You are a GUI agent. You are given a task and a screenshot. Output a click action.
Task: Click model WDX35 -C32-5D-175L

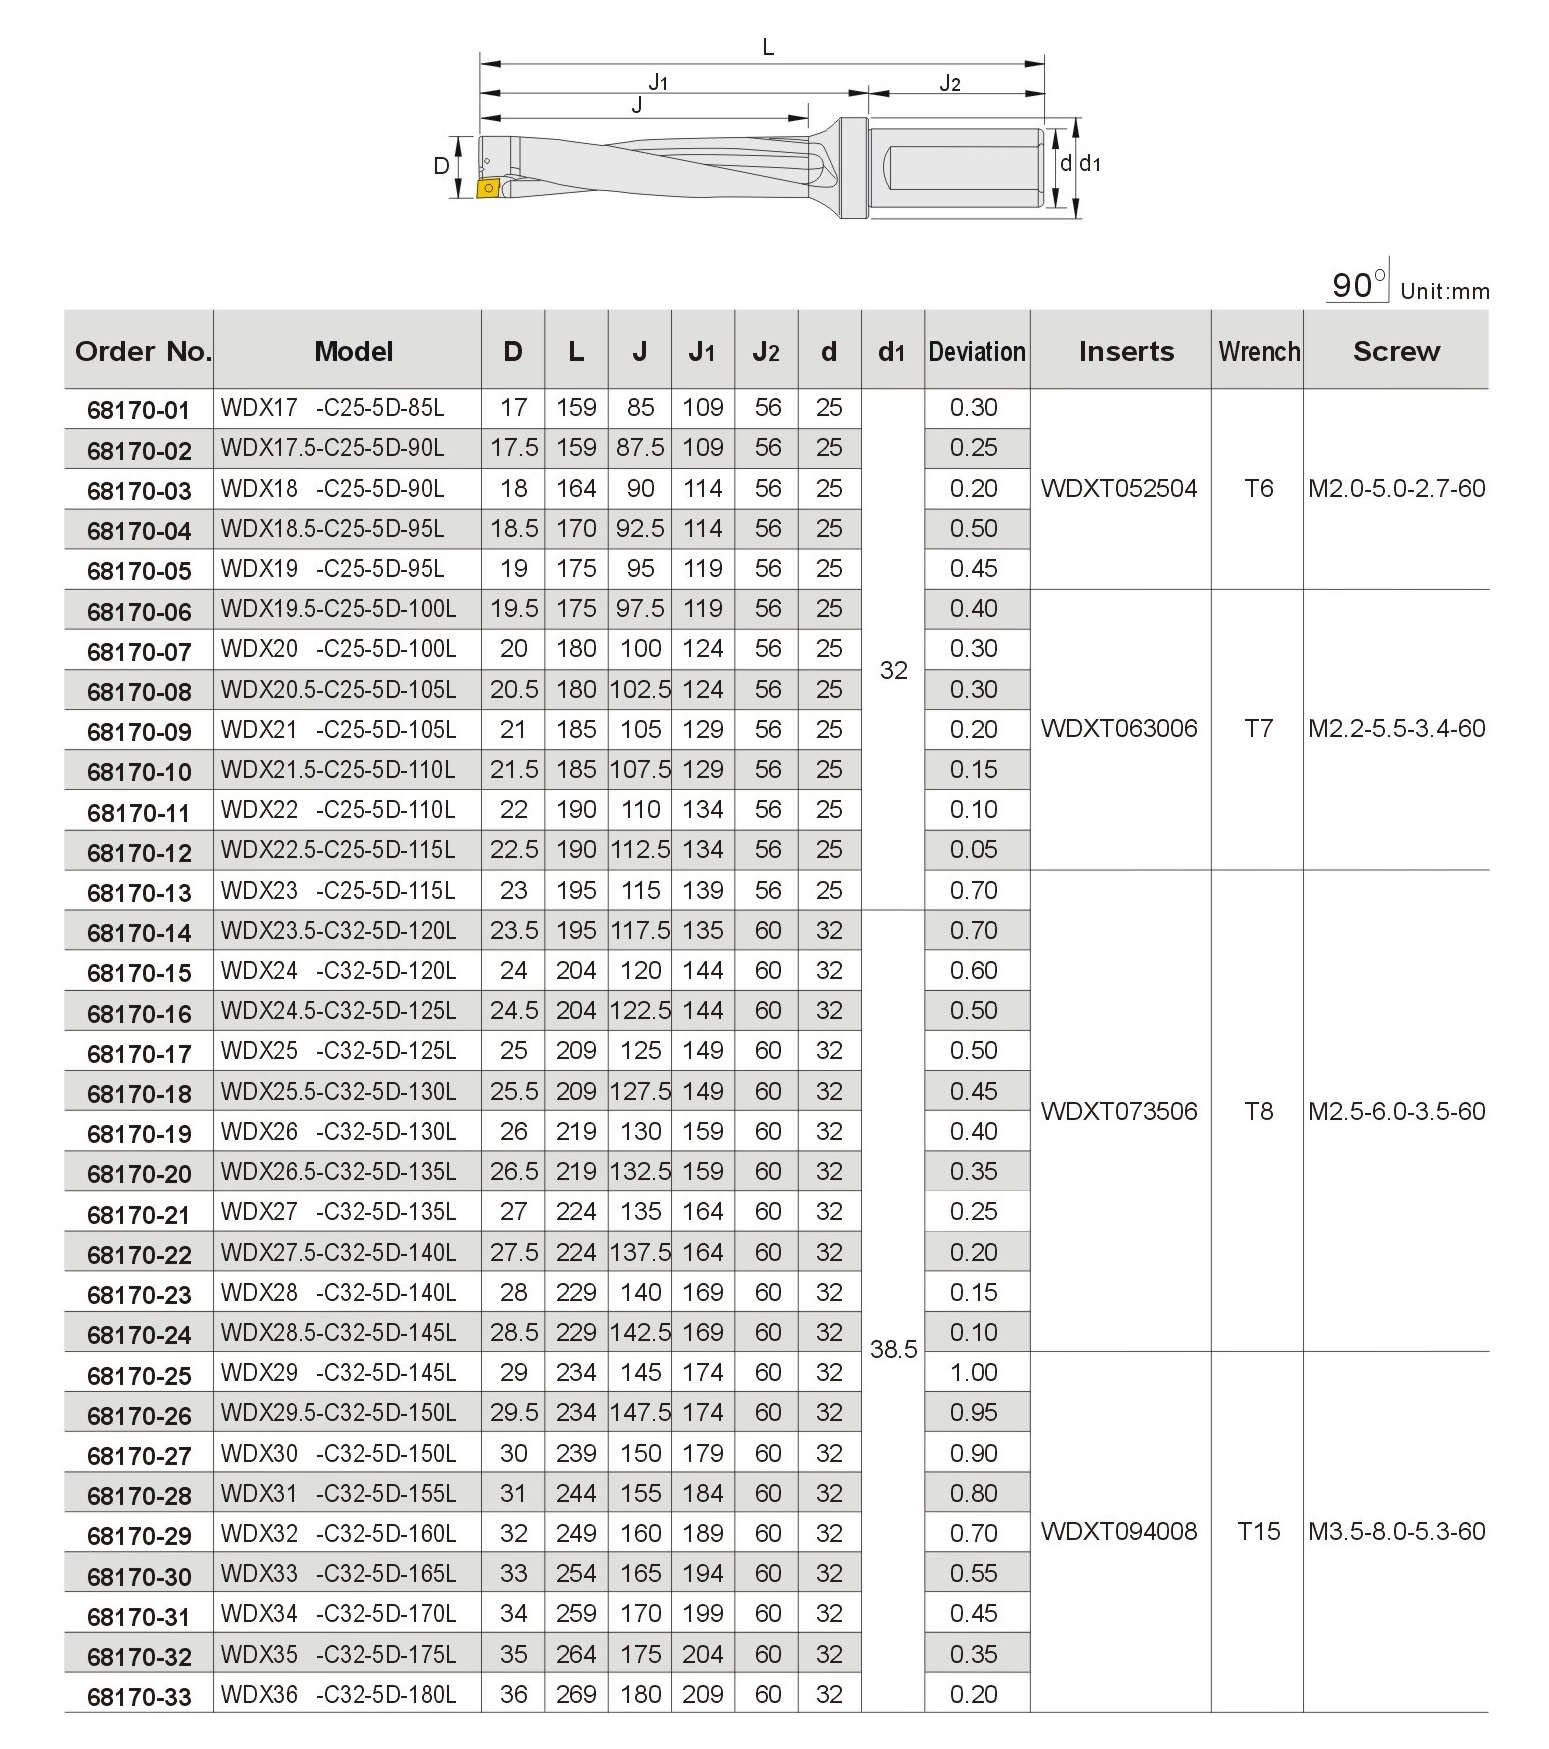point(338,1654)
